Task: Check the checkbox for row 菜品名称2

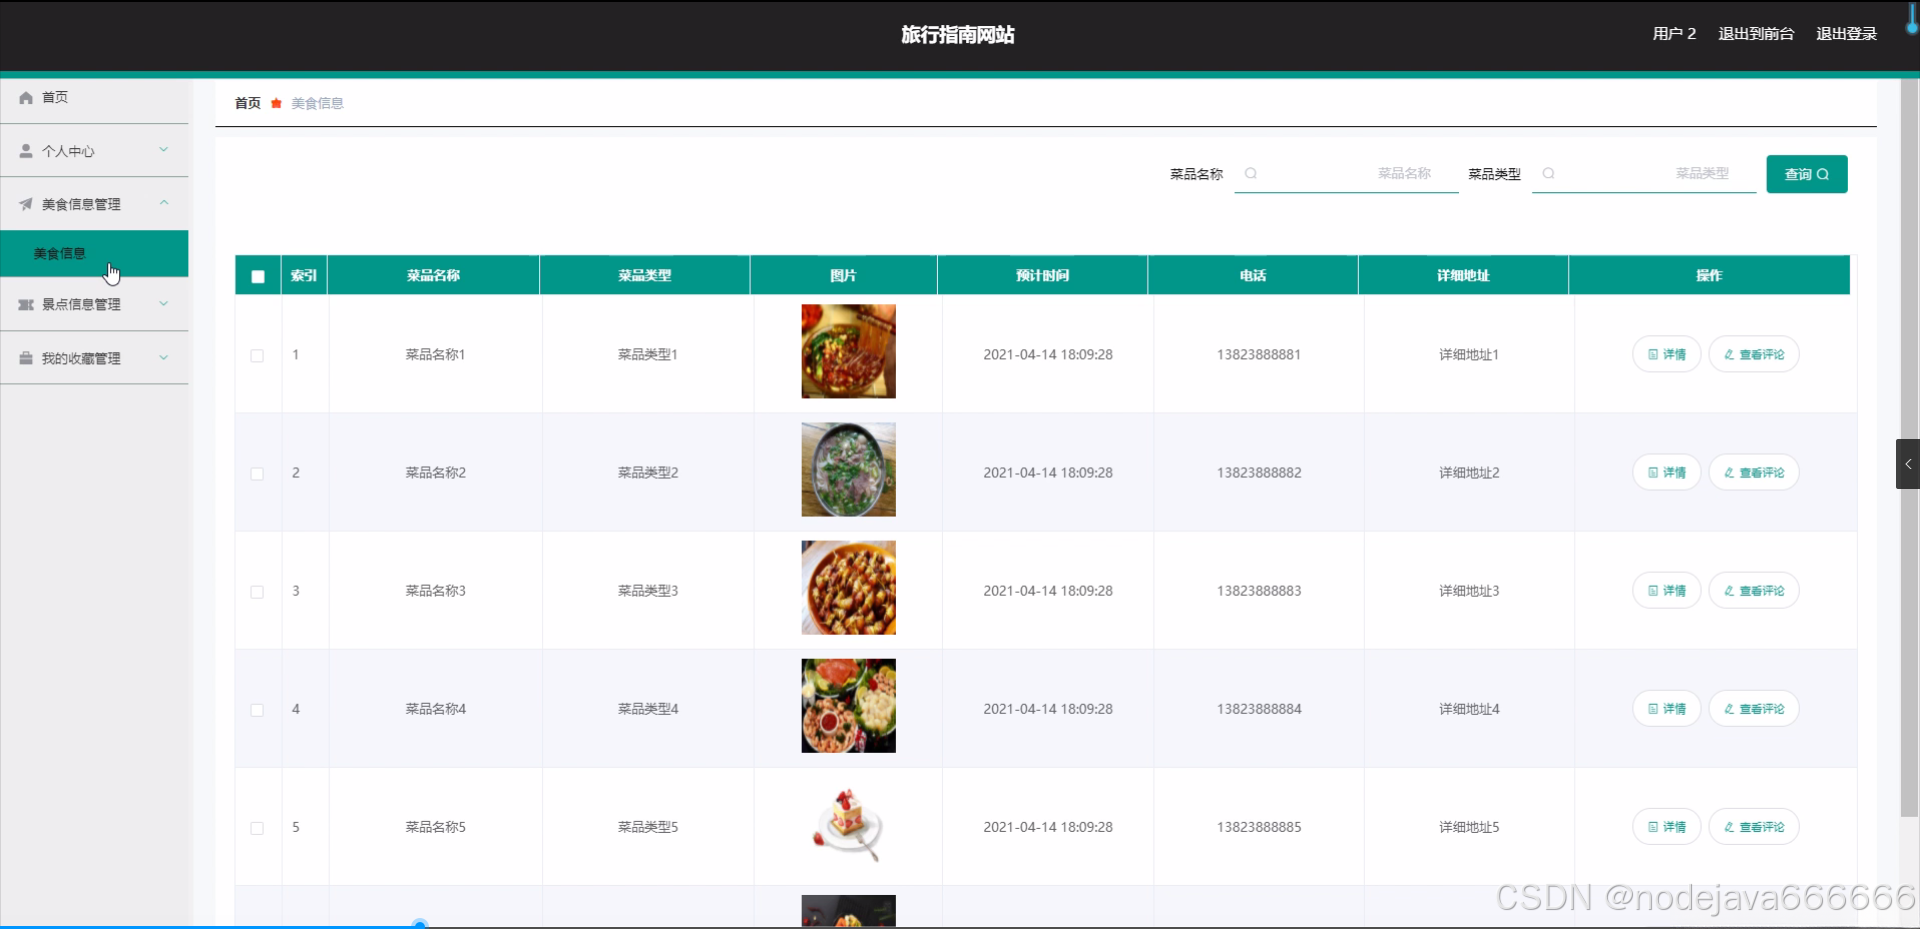Action: [257, 474]
